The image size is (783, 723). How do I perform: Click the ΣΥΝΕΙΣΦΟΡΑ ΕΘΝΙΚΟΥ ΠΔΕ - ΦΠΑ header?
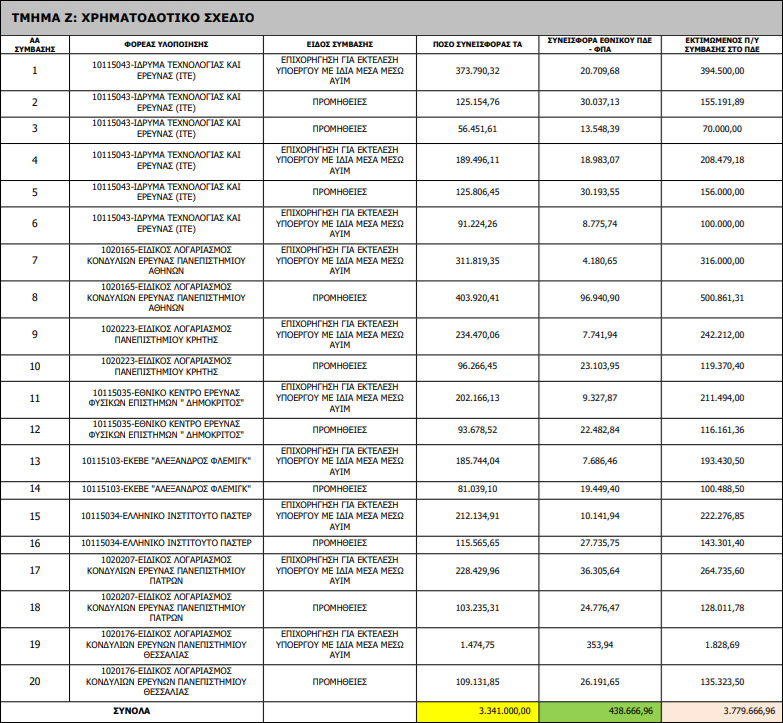pyautogui.click(x=599, y=45)
